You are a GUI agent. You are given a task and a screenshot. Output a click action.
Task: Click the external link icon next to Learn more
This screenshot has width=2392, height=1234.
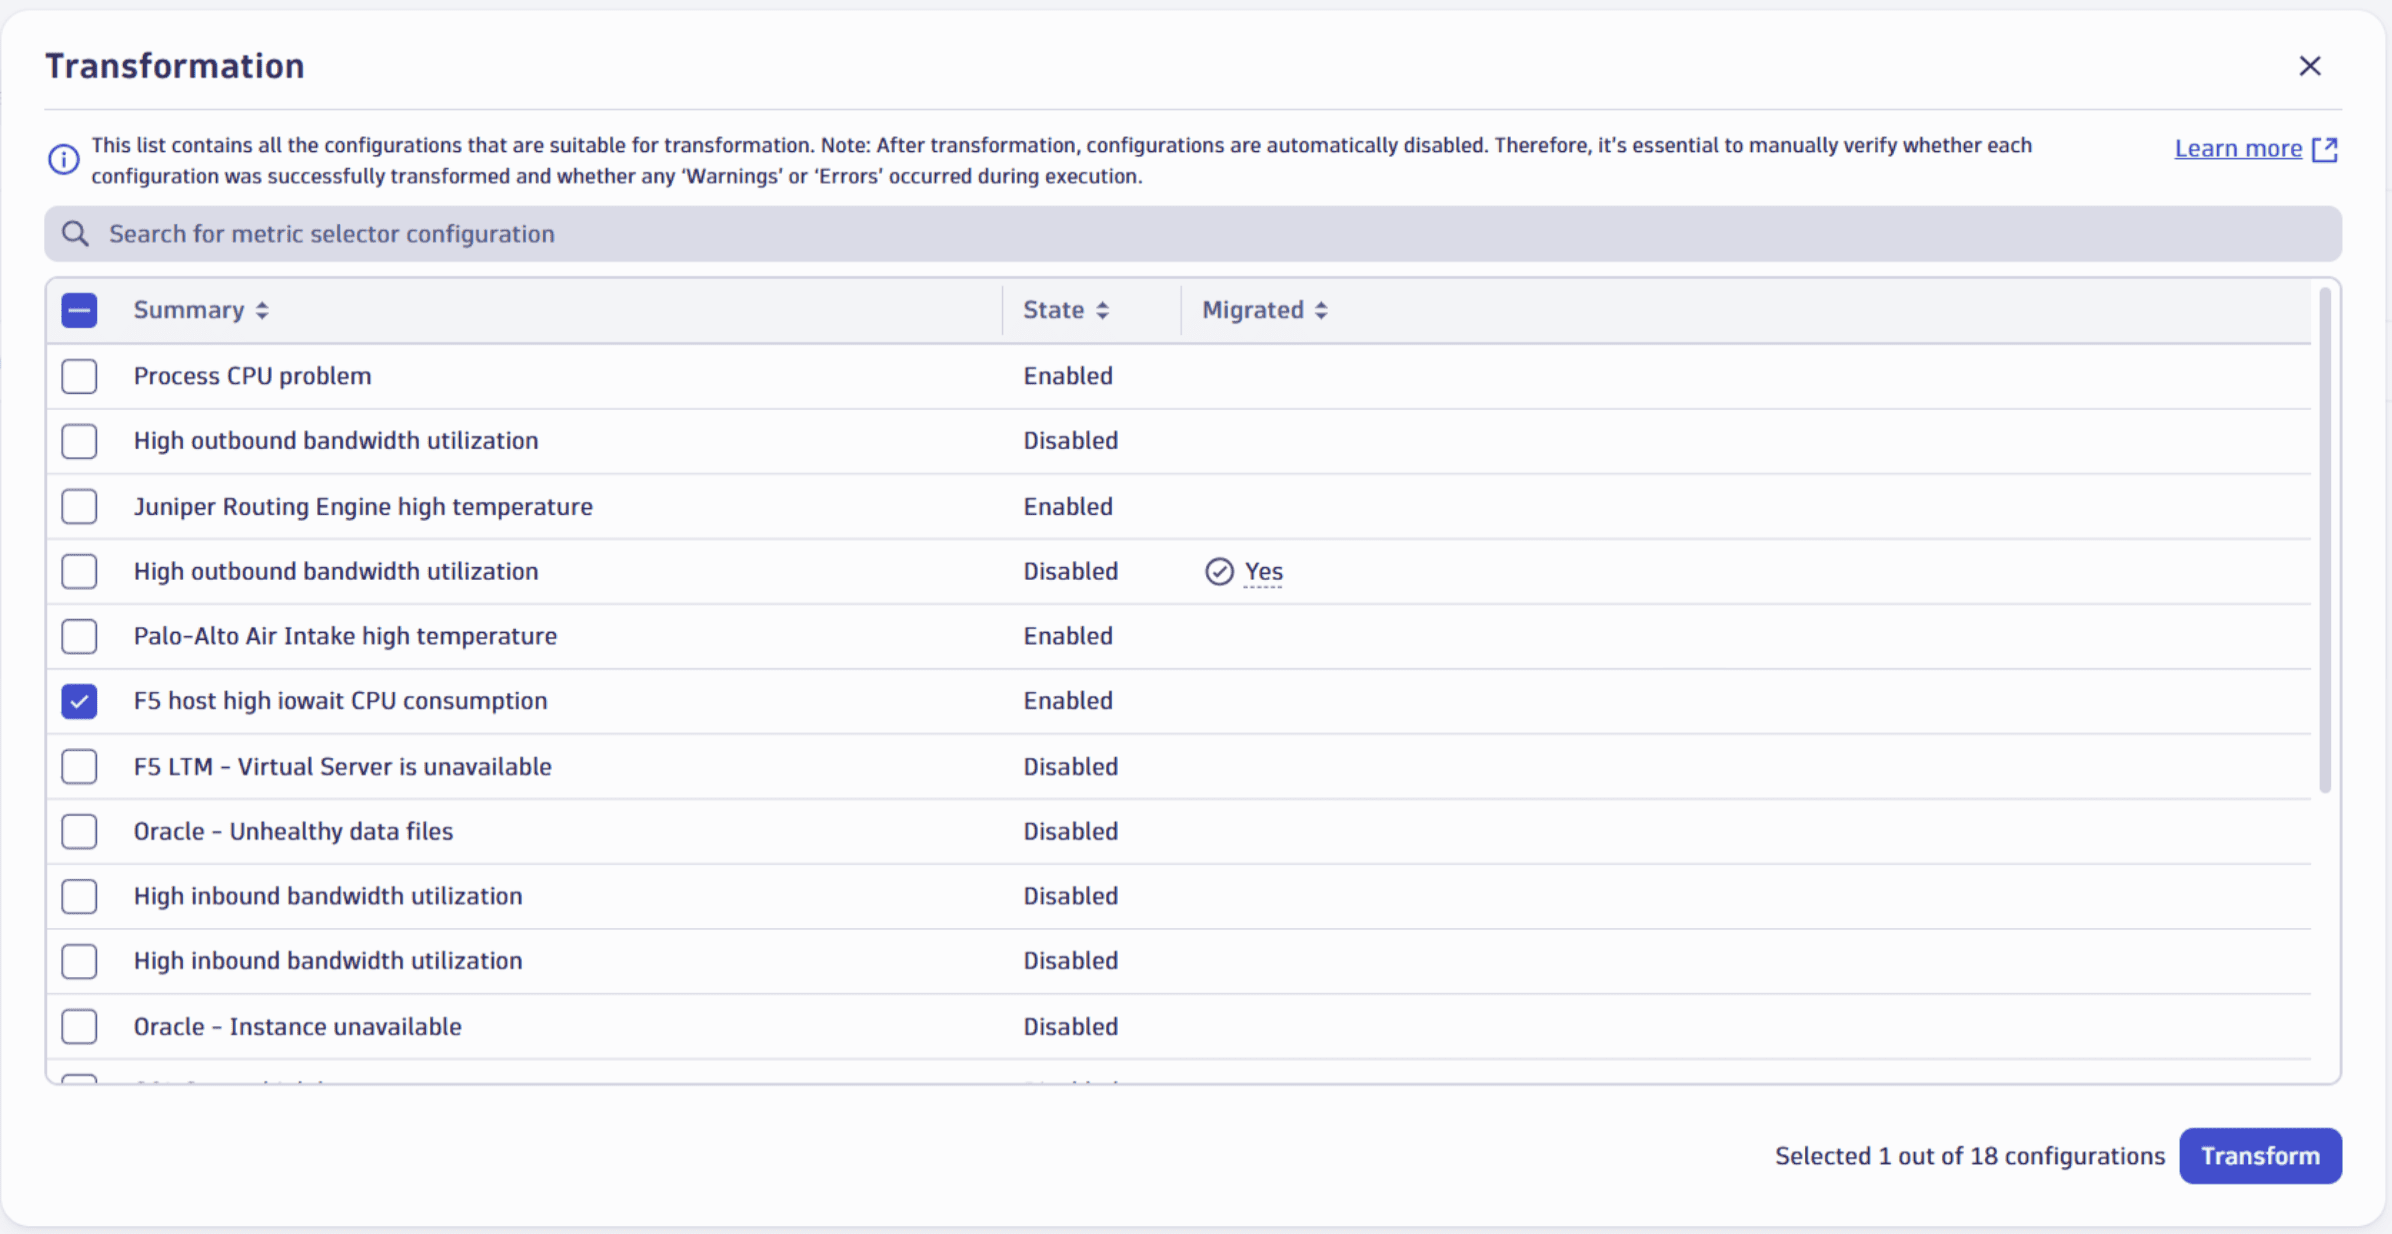point(2327,148)
